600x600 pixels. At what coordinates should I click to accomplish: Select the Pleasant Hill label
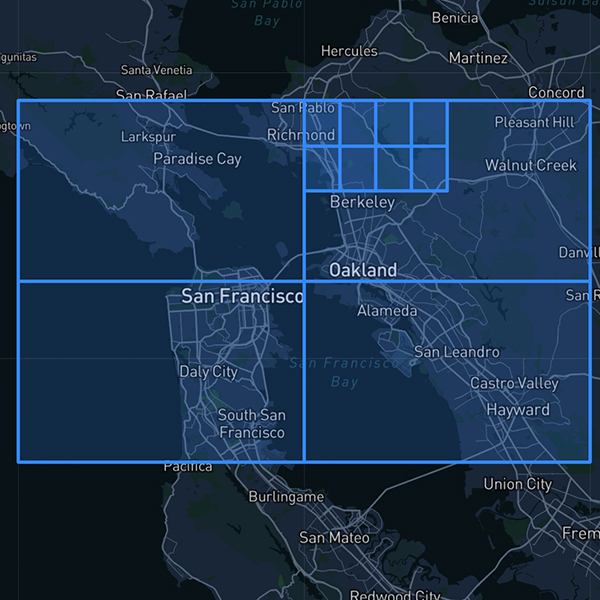point(534,122)
